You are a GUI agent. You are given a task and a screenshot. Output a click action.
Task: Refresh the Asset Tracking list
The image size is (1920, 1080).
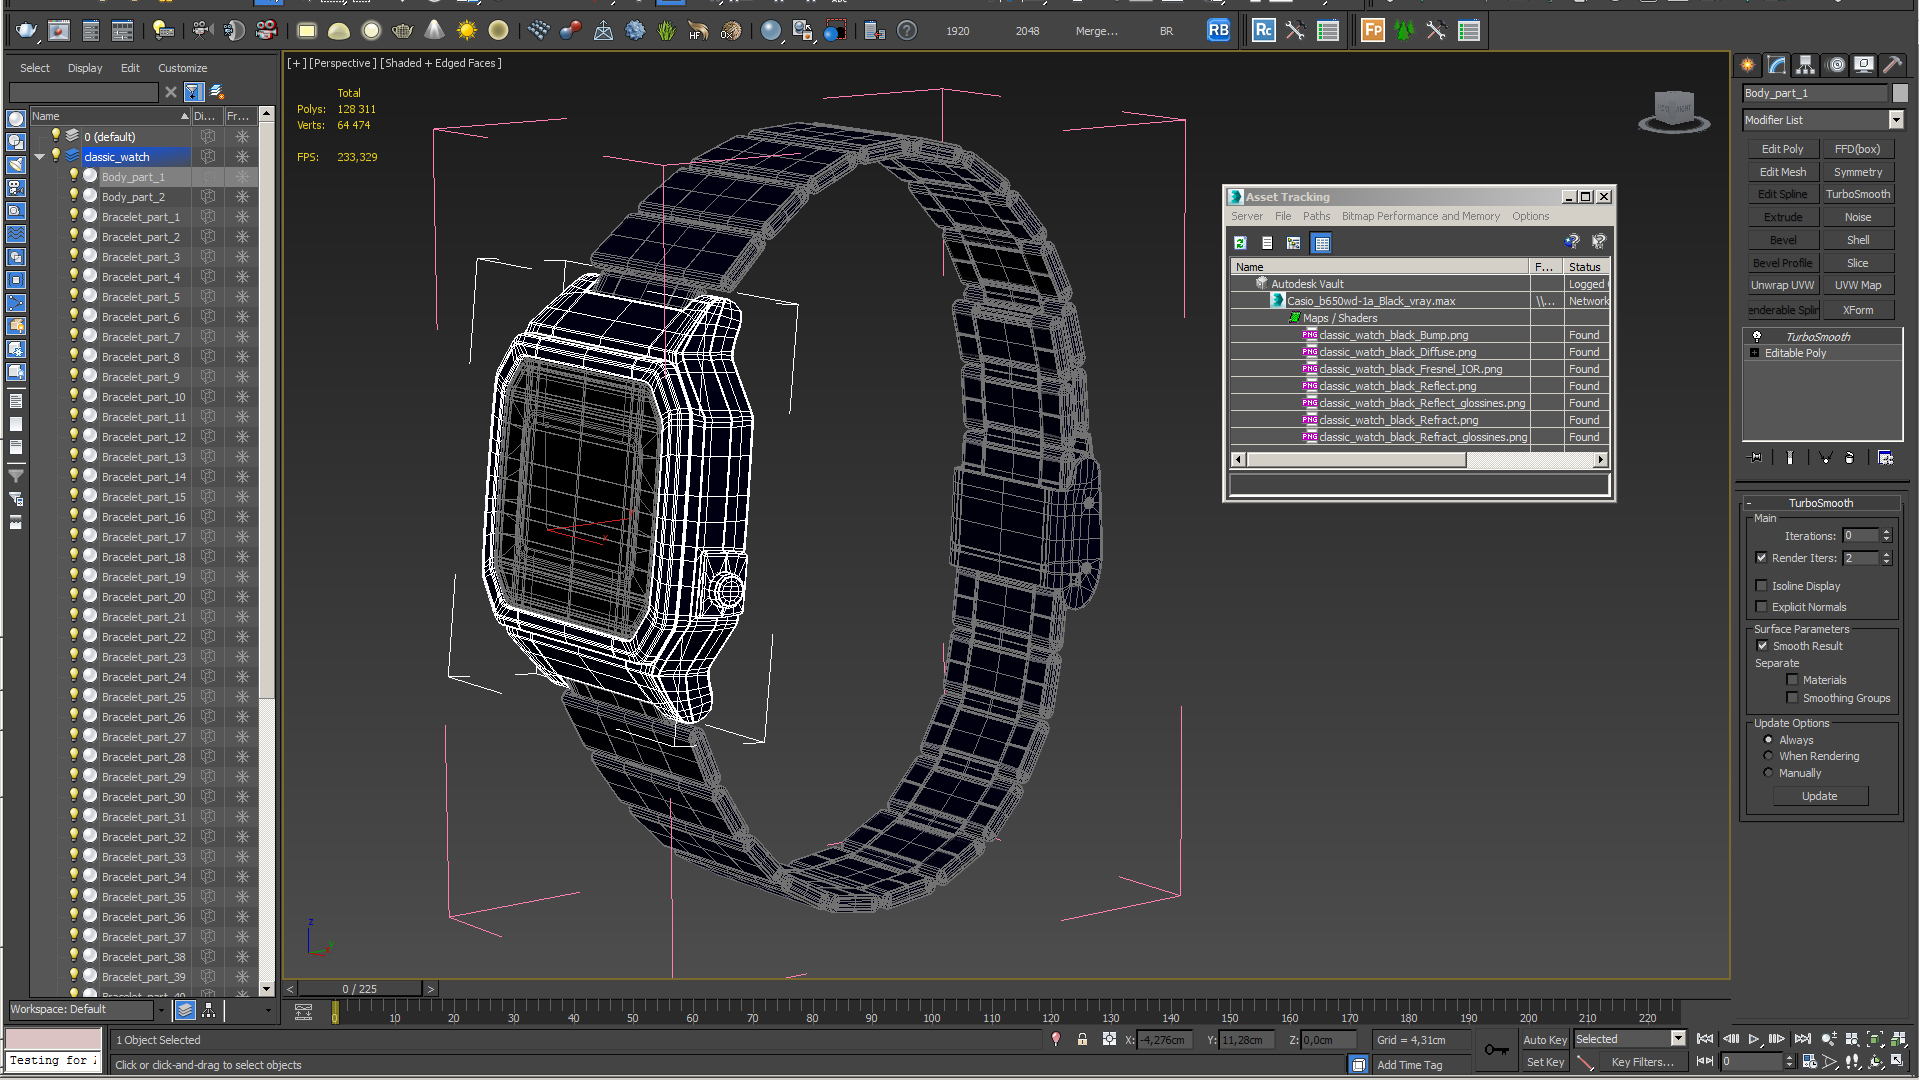click(x=1240, y=243)
